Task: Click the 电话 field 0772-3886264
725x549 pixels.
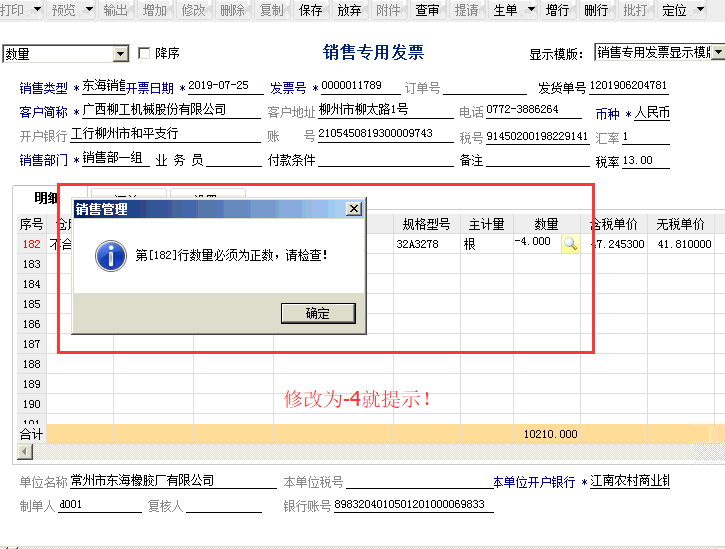Action: point(534,110)
